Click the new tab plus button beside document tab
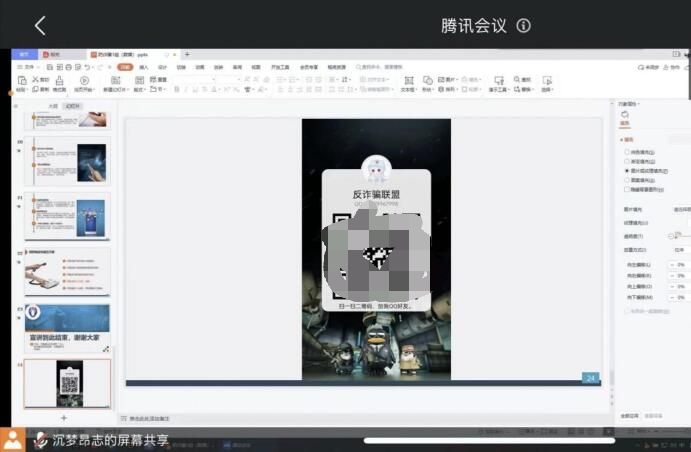This screenshot has height=452, width=691. tap(187, 54)
